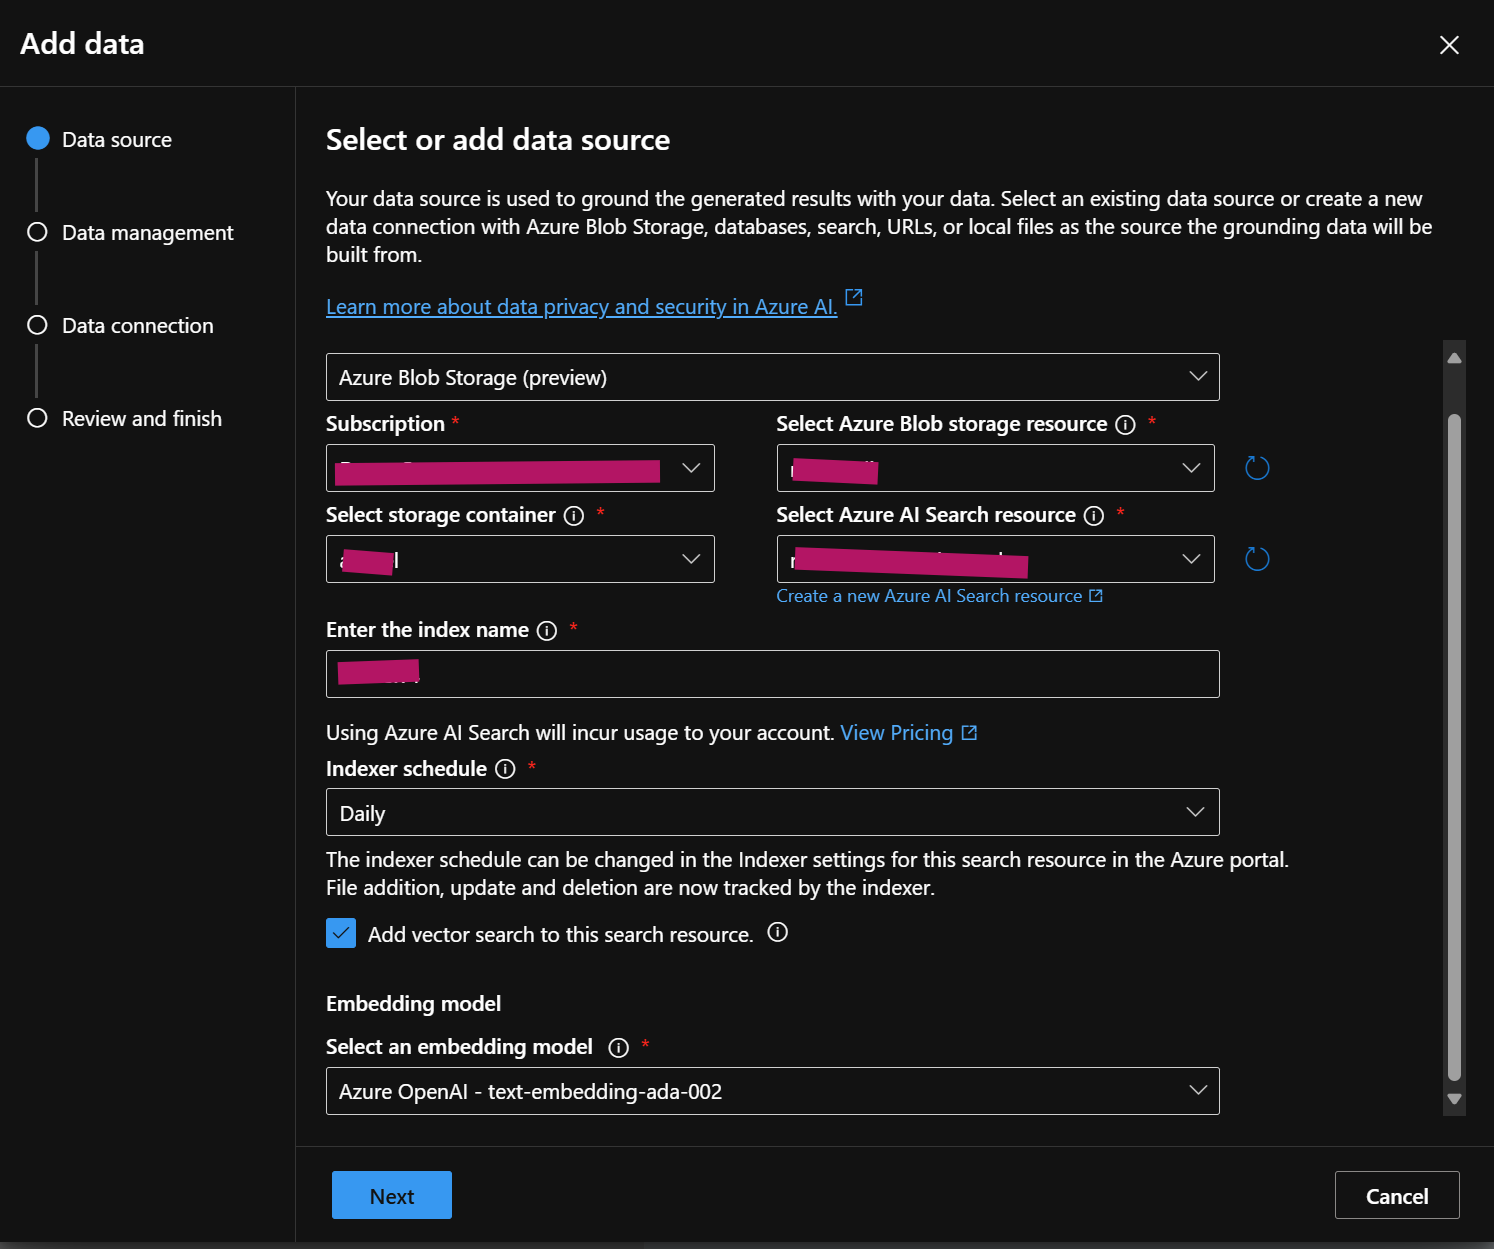The height and width of the screenshot is (1249, 1494).
Task: Go to the Data management step
Action: point(130,232)
